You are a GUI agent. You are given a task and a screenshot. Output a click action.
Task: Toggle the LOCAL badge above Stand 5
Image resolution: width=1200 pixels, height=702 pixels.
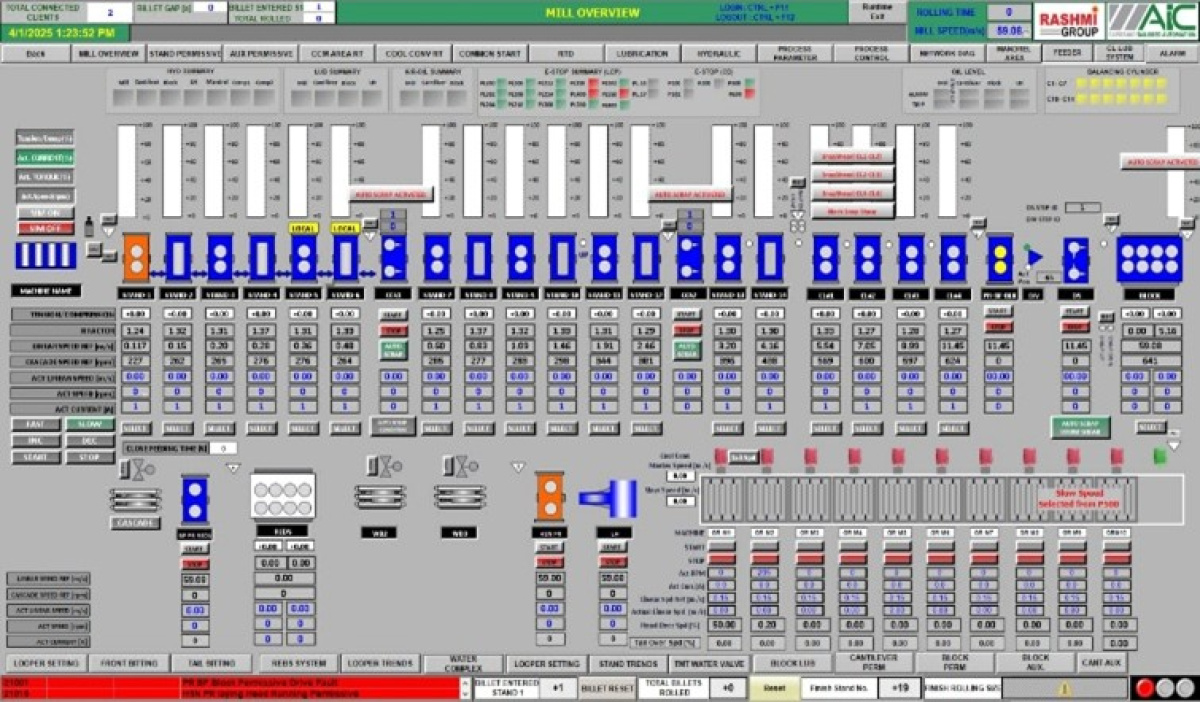pyautogui.click(x=303, y=228)
